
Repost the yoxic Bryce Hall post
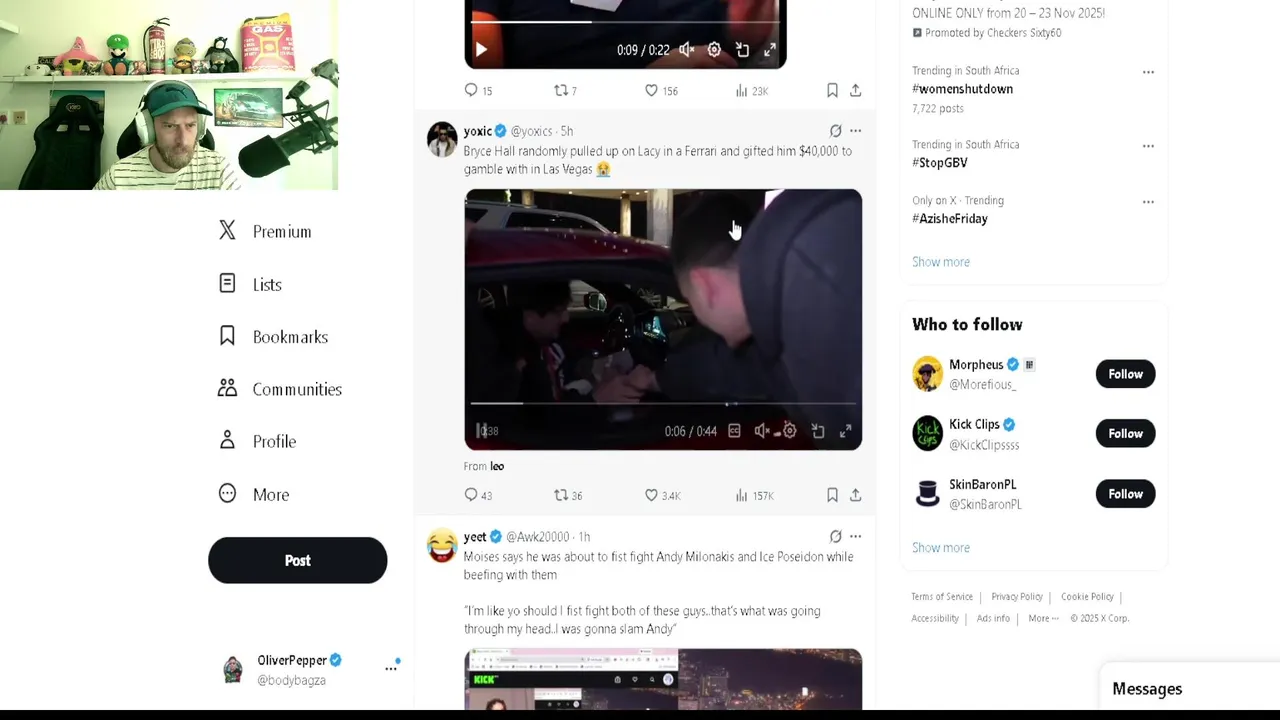[561, 495]
